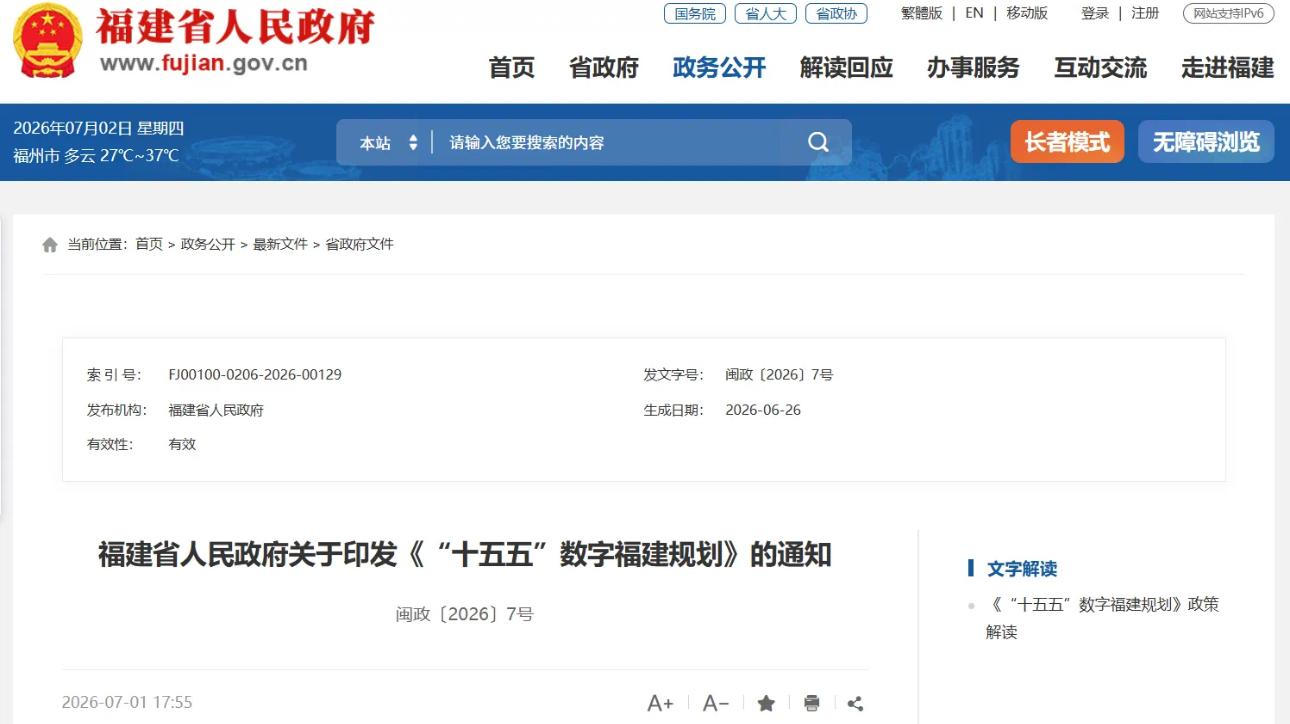Open the 互动交流 navigation item

coord(1100,68)
